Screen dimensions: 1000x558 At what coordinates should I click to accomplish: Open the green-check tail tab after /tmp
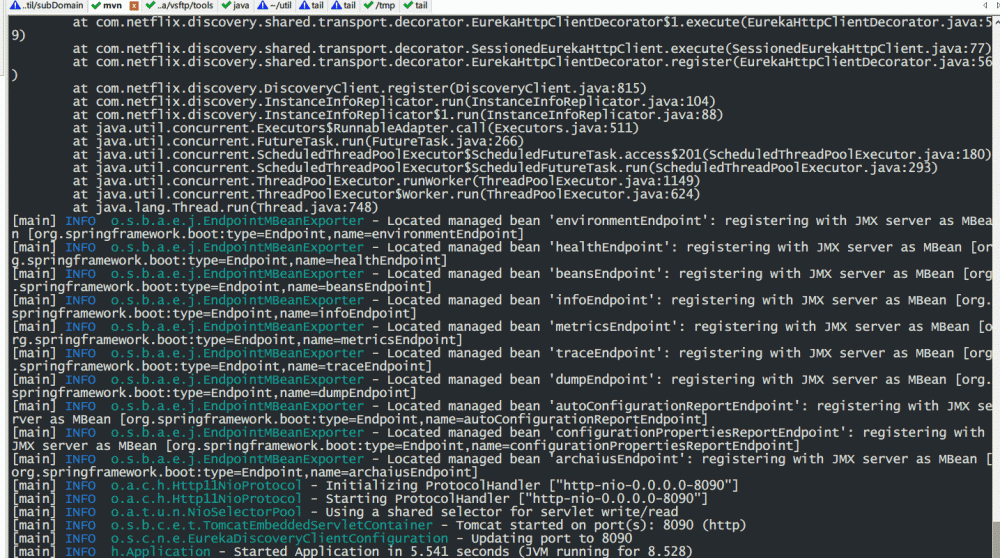point(416,5)
